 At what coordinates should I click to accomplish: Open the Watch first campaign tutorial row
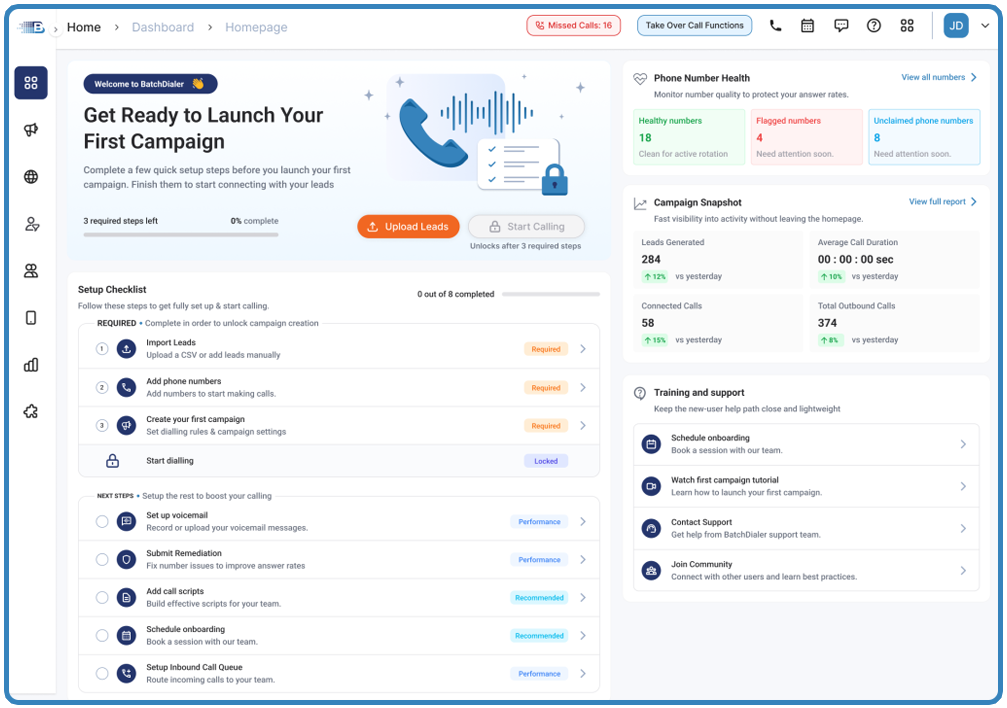(x=806, y=486)
